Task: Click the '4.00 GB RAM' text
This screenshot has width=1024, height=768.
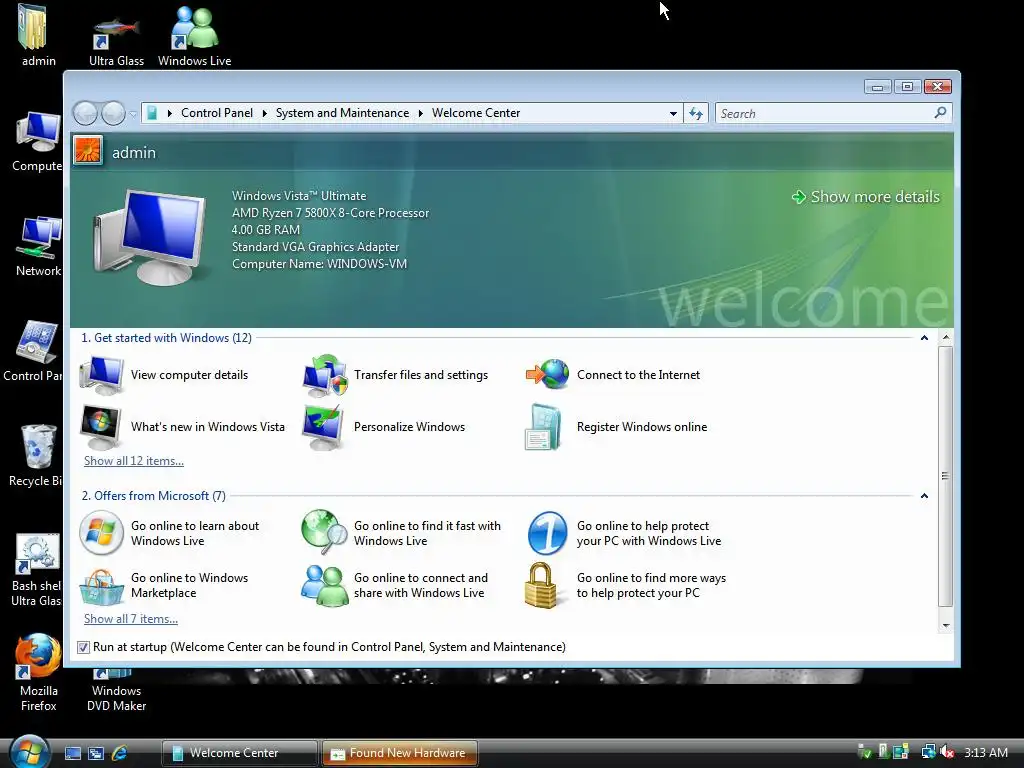Action: [x=266, y=230]
